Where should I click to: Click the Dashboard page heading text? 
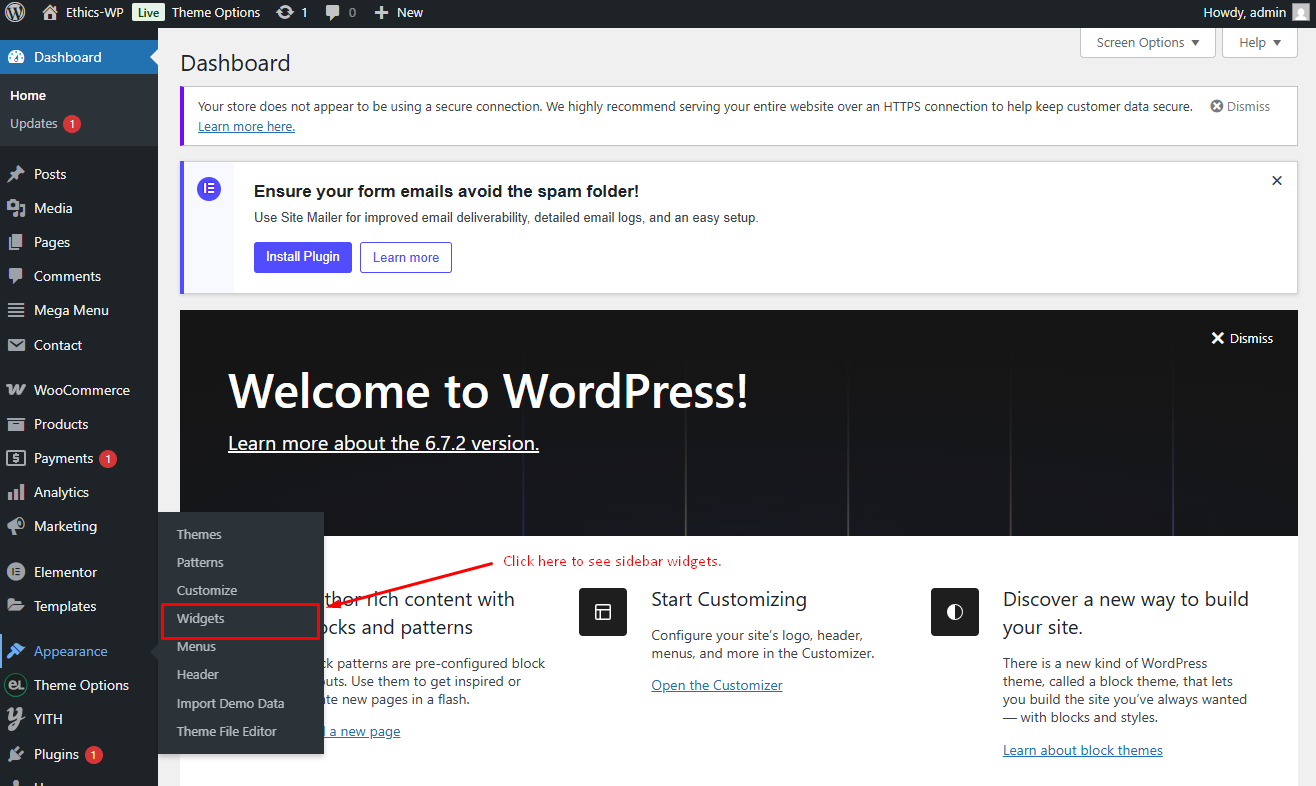235,63
